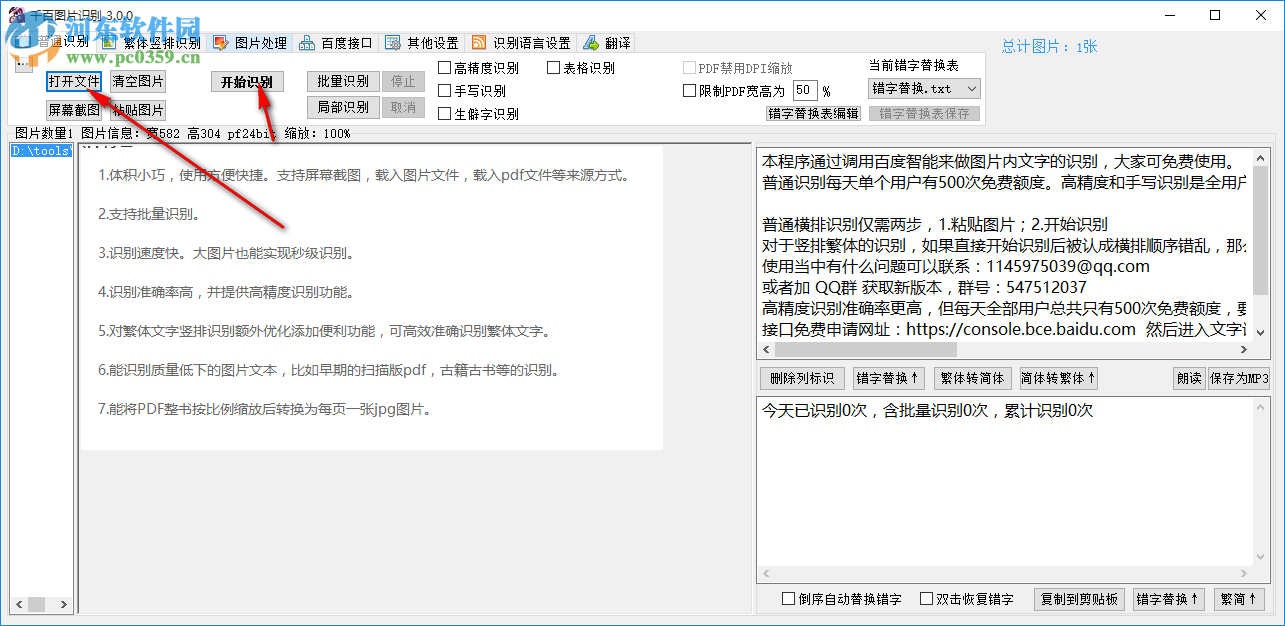
Task: Click 开始识别 to start recognition
Action: click(246, 81)
